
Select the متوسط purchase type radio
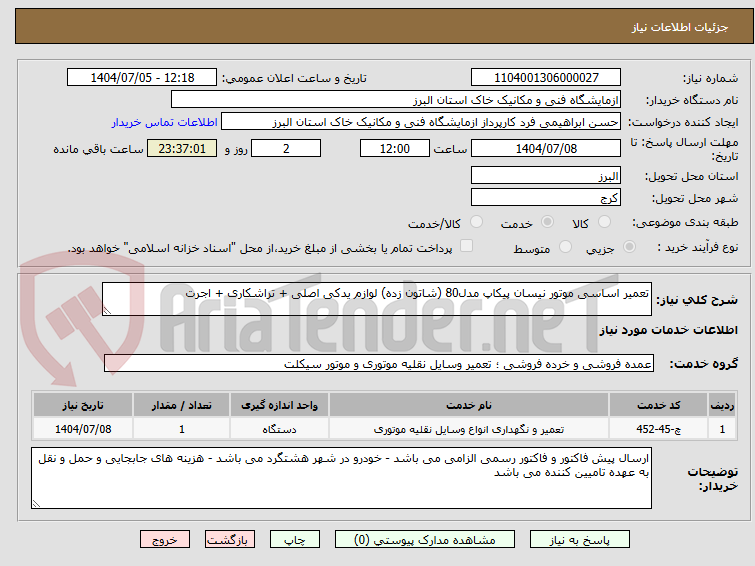pyautogui.click(x=565, y=247)
